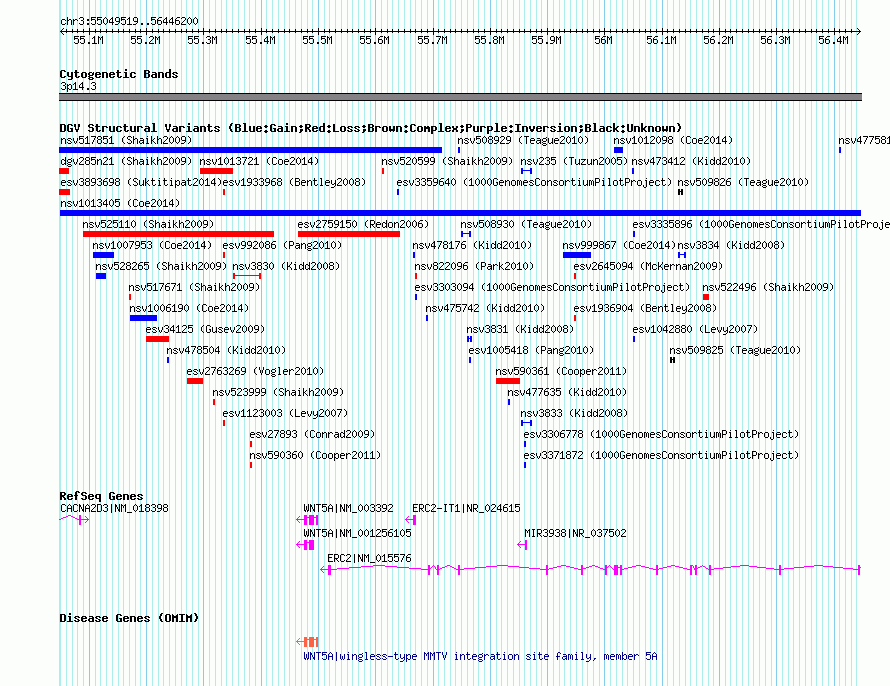Click the esv3303094 variant label
890x686 pixels.
click(x=552, y=287)
